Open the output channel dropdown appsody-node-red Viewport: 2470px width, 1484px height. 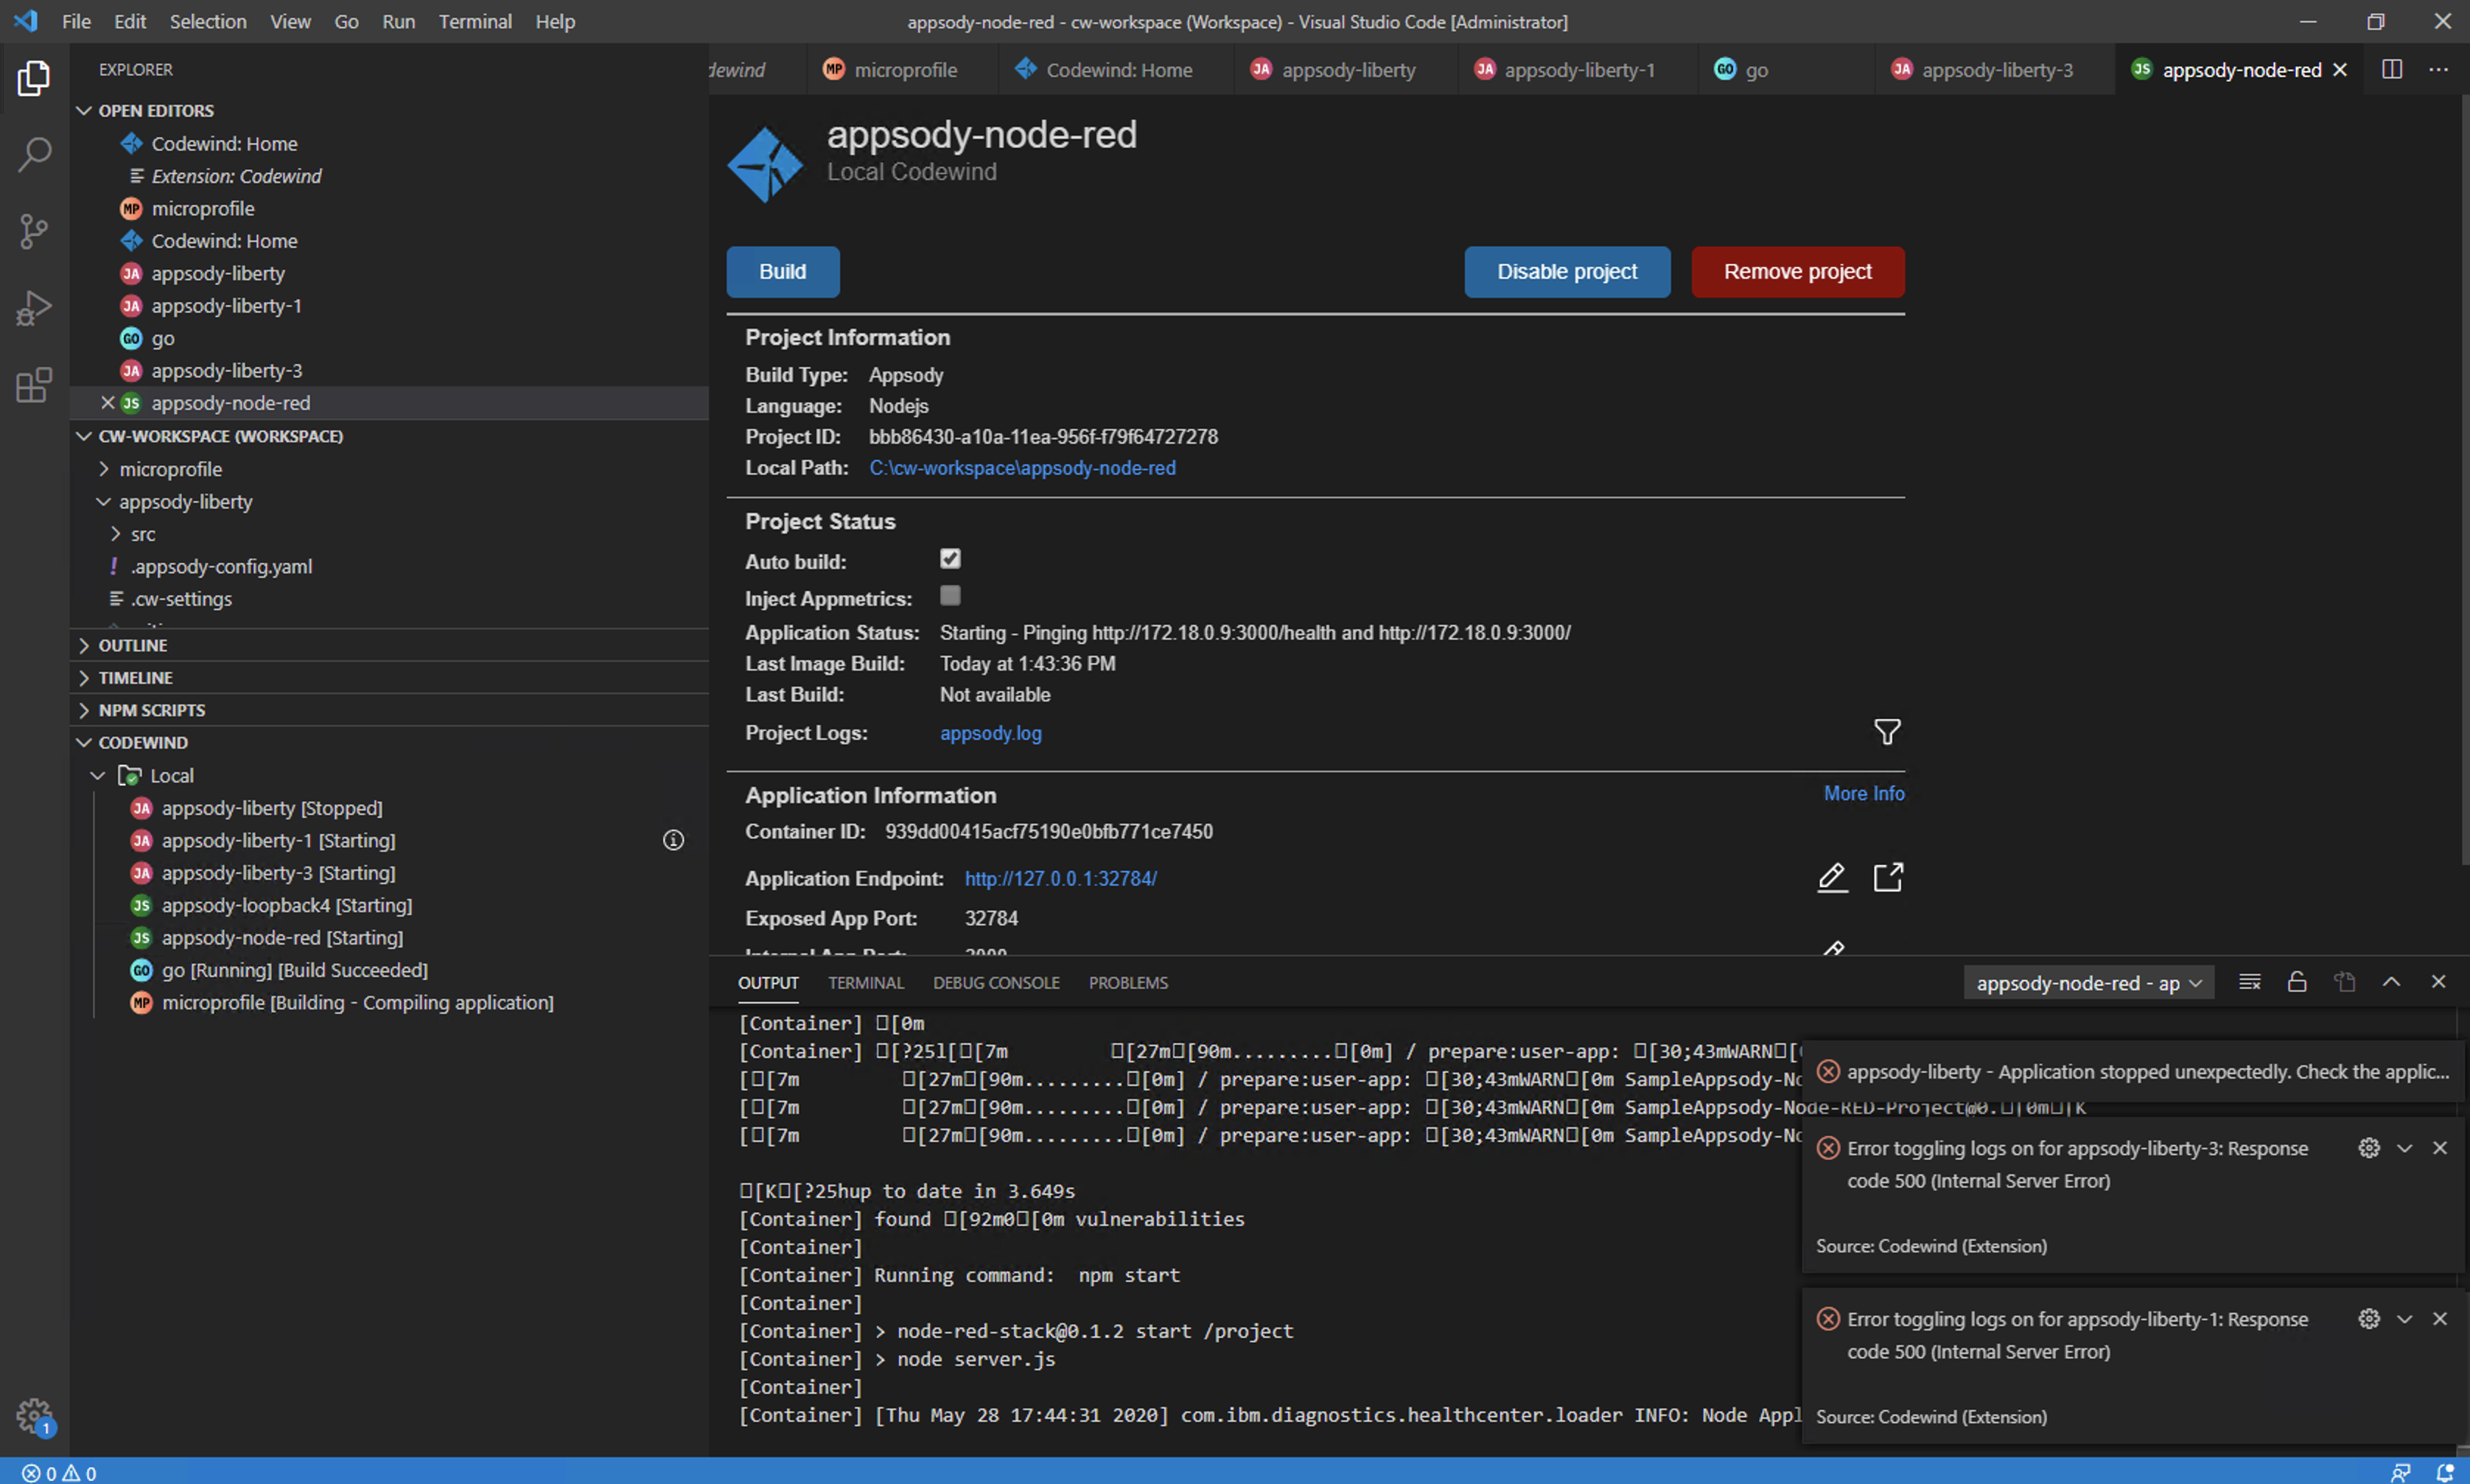click(2088, 983)
